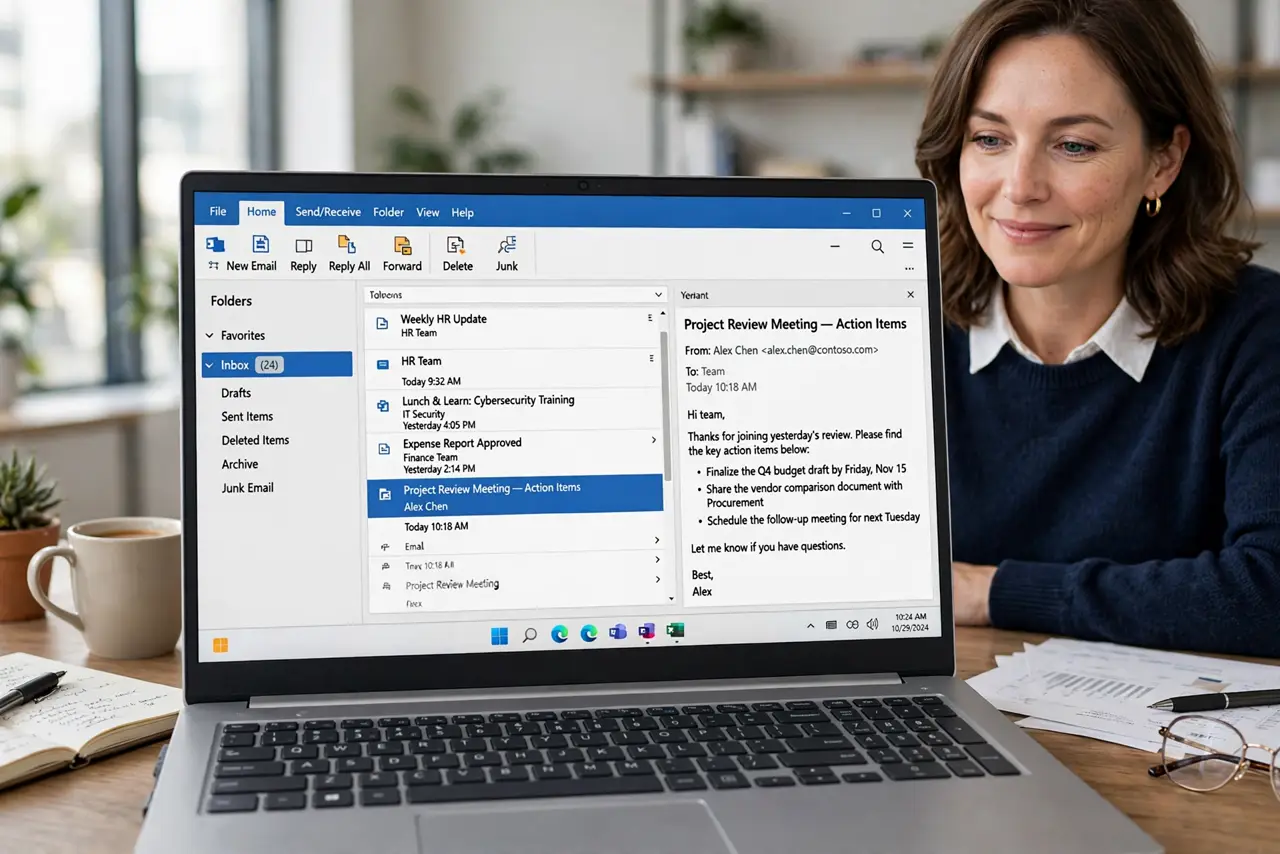
Task: Click the Reply All icon
Action: [347, 245]
